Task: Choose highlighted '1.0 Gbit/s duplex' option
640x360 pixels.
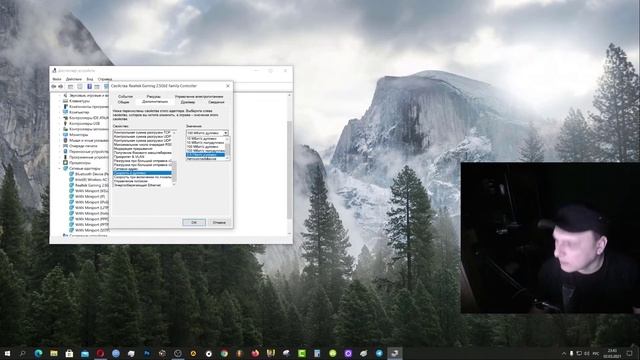Action: click(x=205, y=155)
